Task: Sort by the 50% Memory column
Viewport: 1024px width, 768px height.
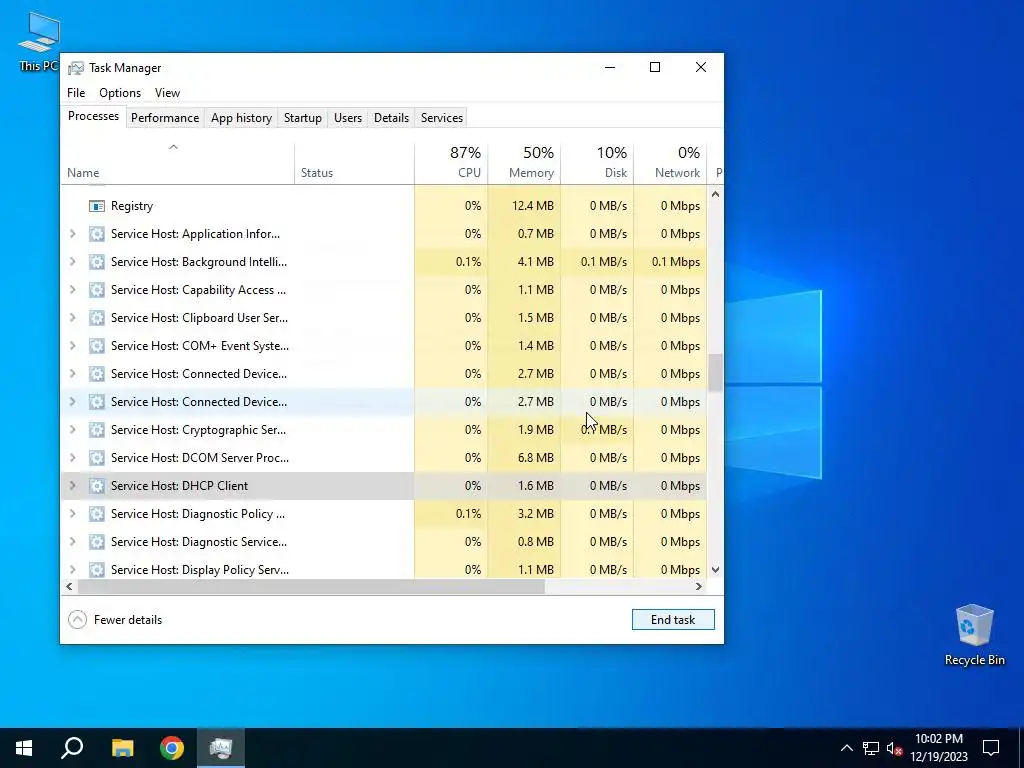Action: pos(524,163)
